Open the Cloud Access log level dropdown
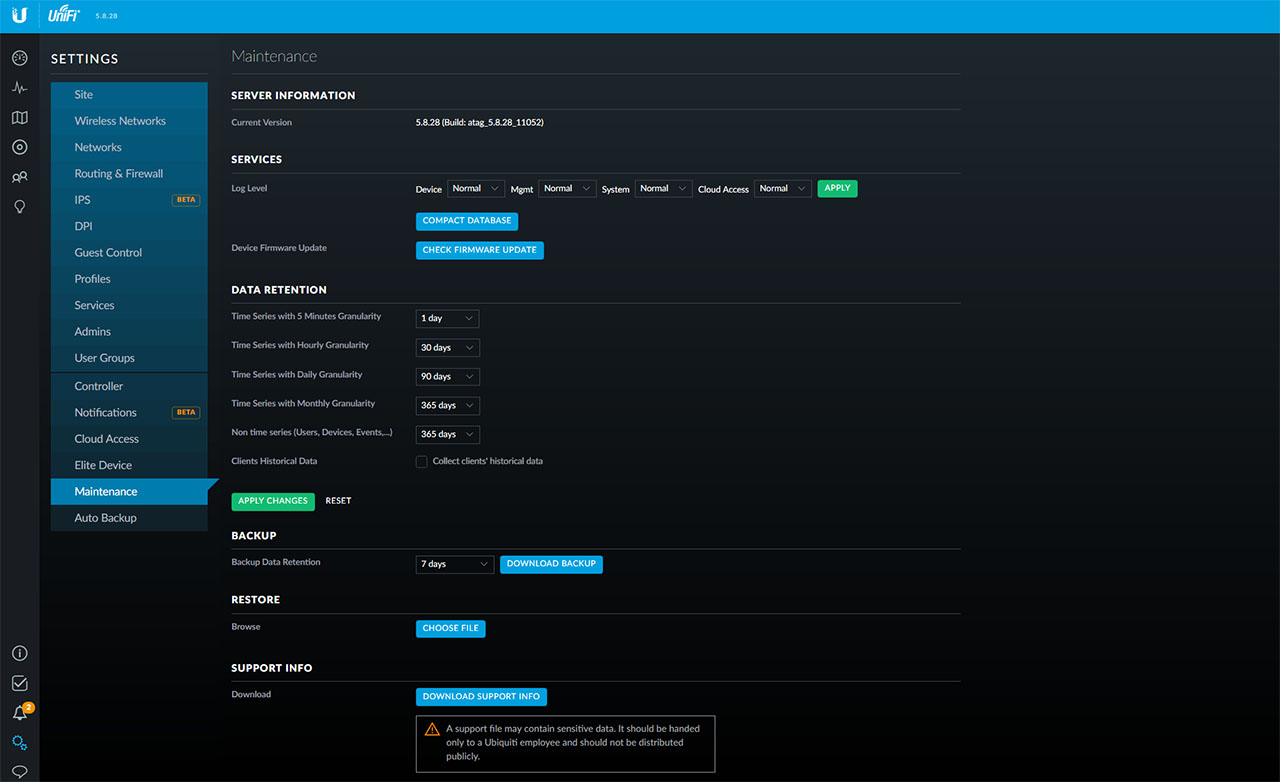1280x782 pixels. tap(782, 188)
